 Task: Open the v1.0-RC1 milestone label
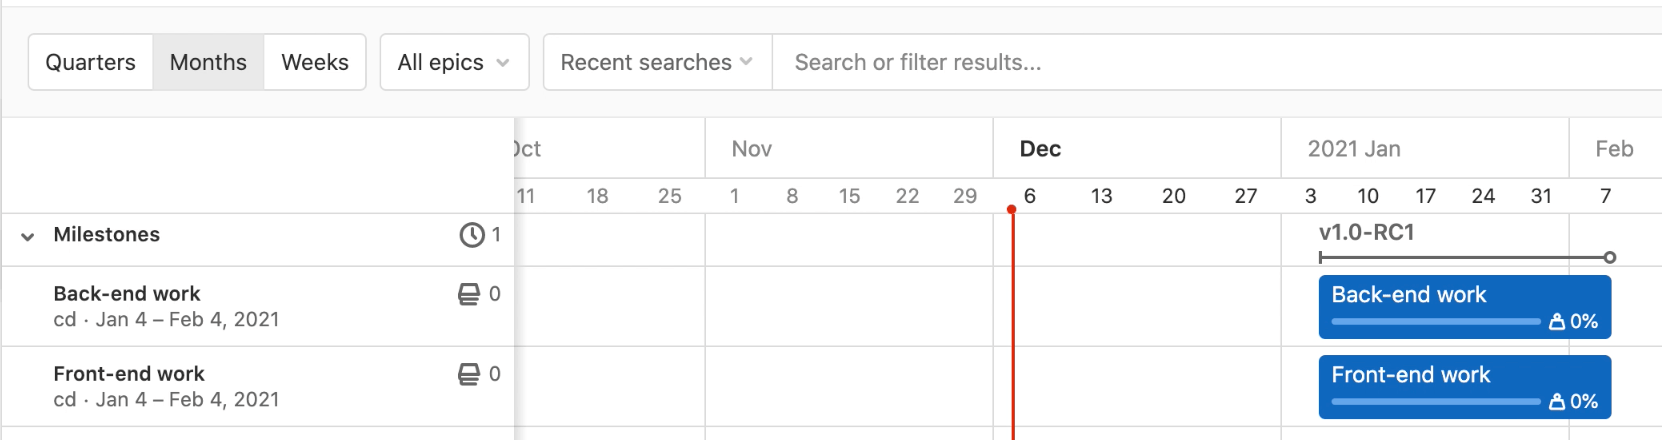[x=1366, y=233]
